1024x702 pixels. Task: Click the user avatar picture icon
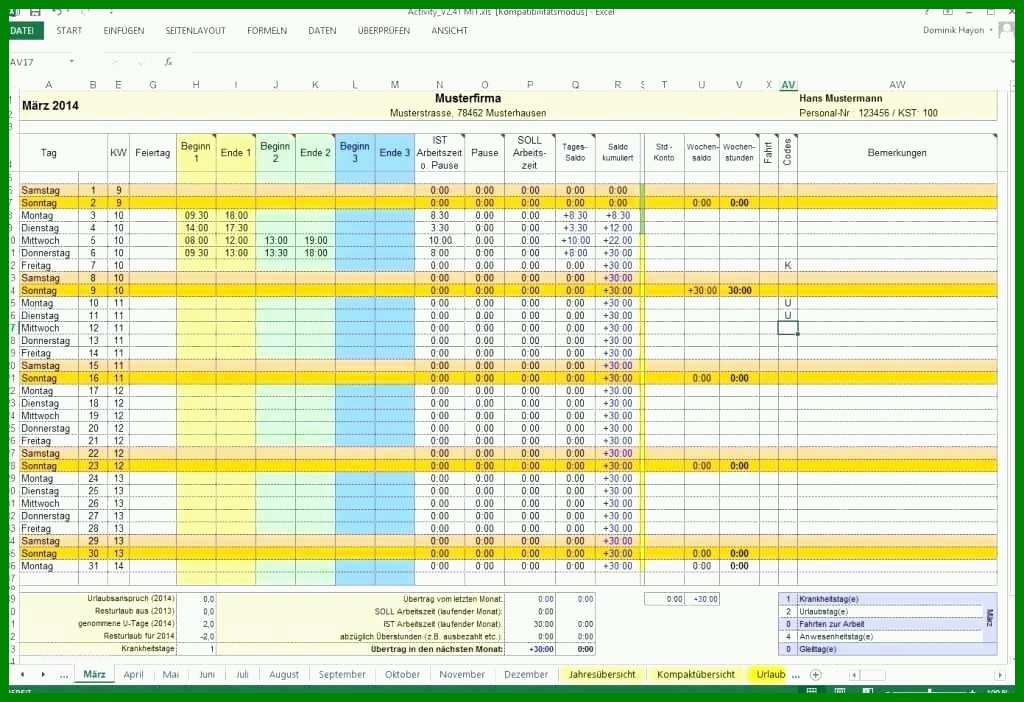1006,31
